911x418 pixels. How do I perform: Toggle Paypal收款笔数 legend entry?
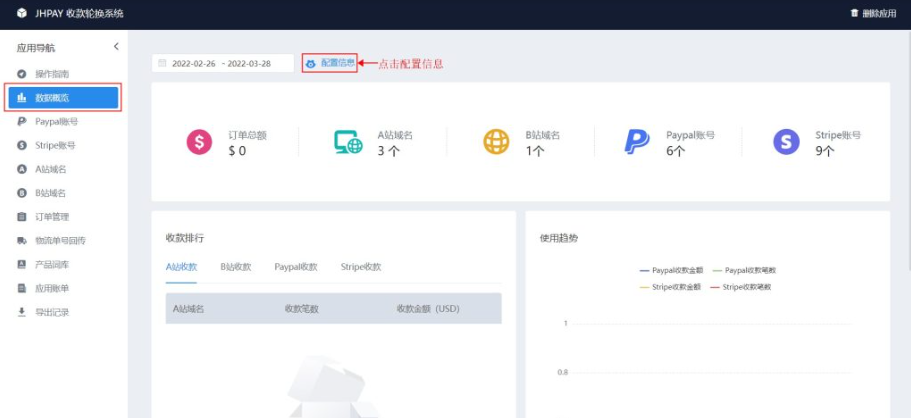744,270
